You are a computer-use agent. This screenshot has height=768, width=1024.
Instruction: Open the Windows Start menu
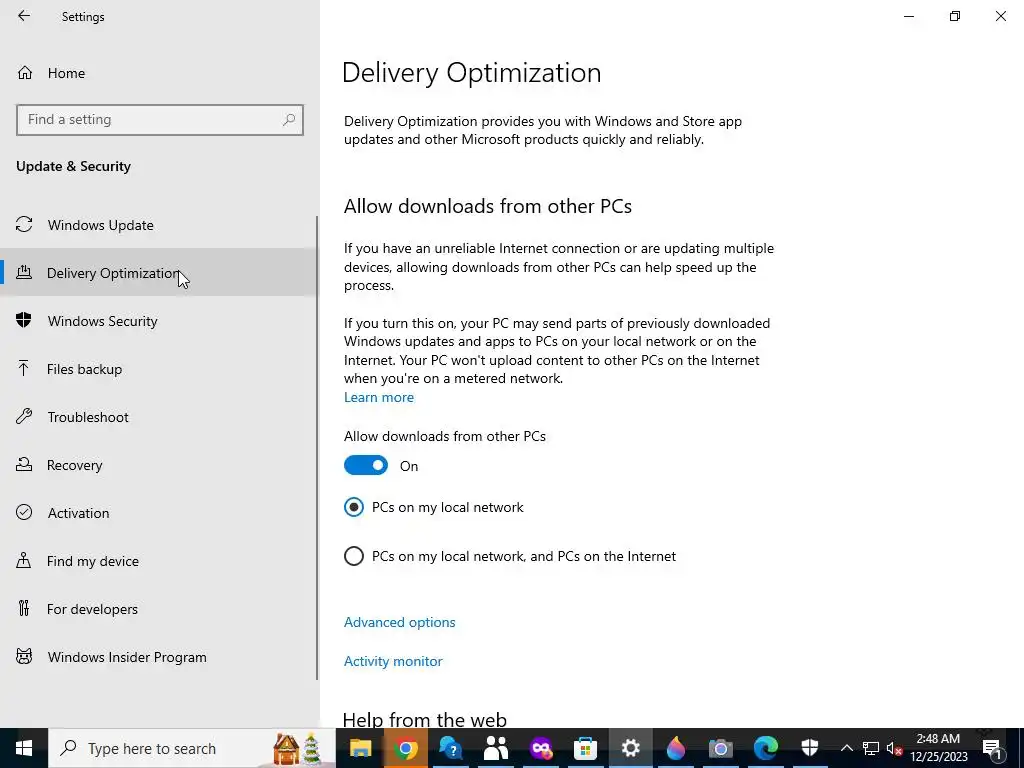[x=24, y=748]
